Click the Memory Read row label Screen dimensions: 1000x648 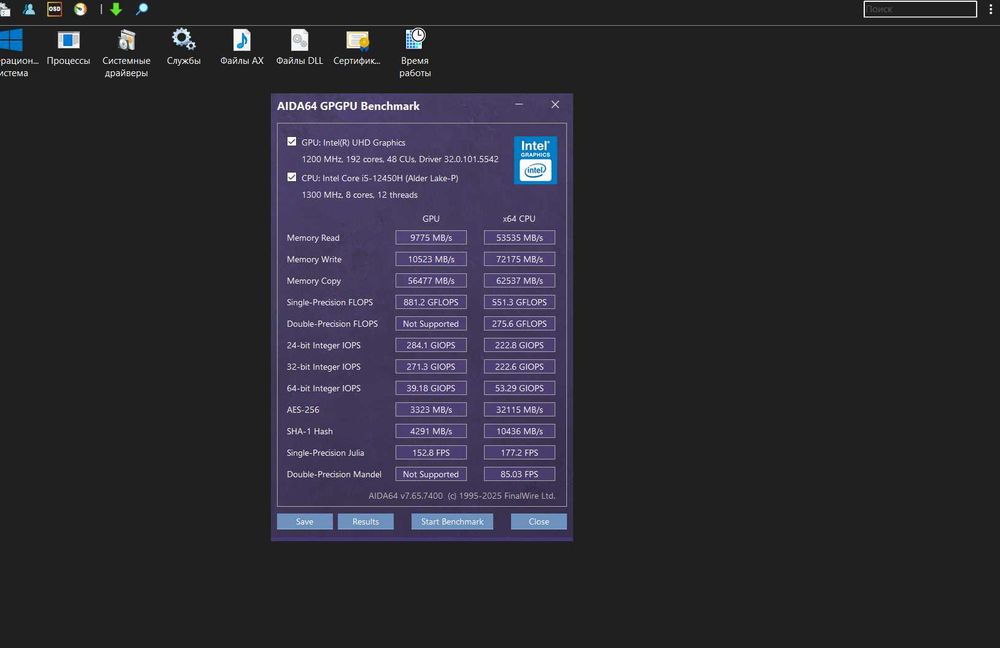tap(313, 237)
